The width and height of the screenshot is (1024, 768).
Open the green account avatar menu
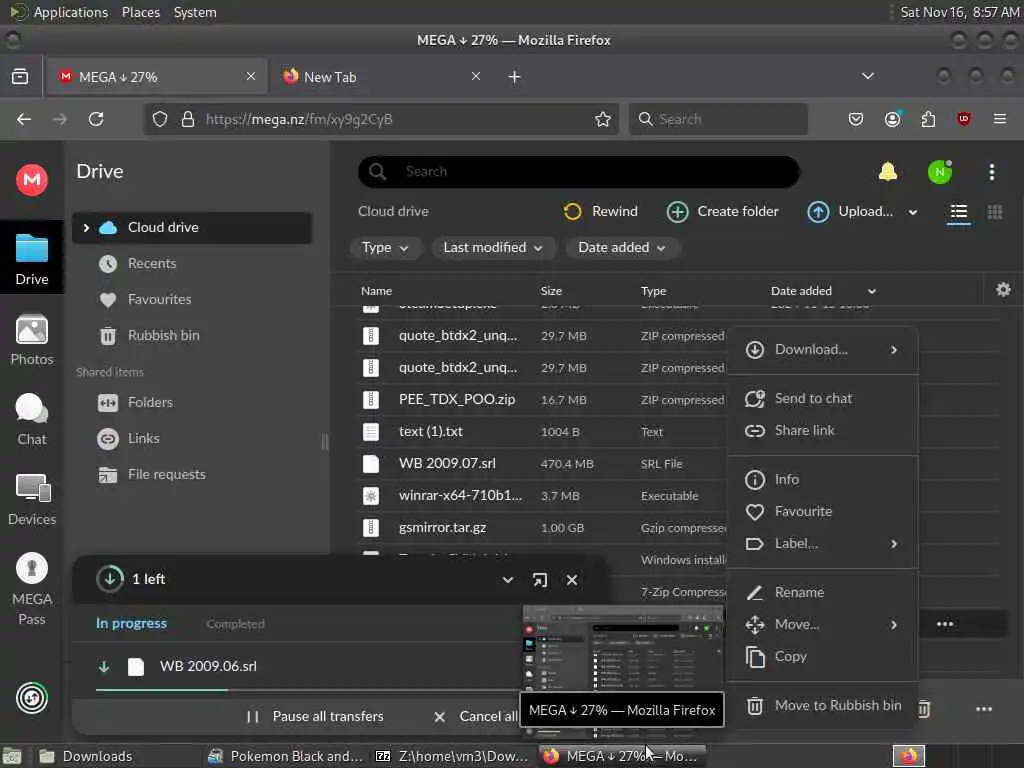point(940,172)
